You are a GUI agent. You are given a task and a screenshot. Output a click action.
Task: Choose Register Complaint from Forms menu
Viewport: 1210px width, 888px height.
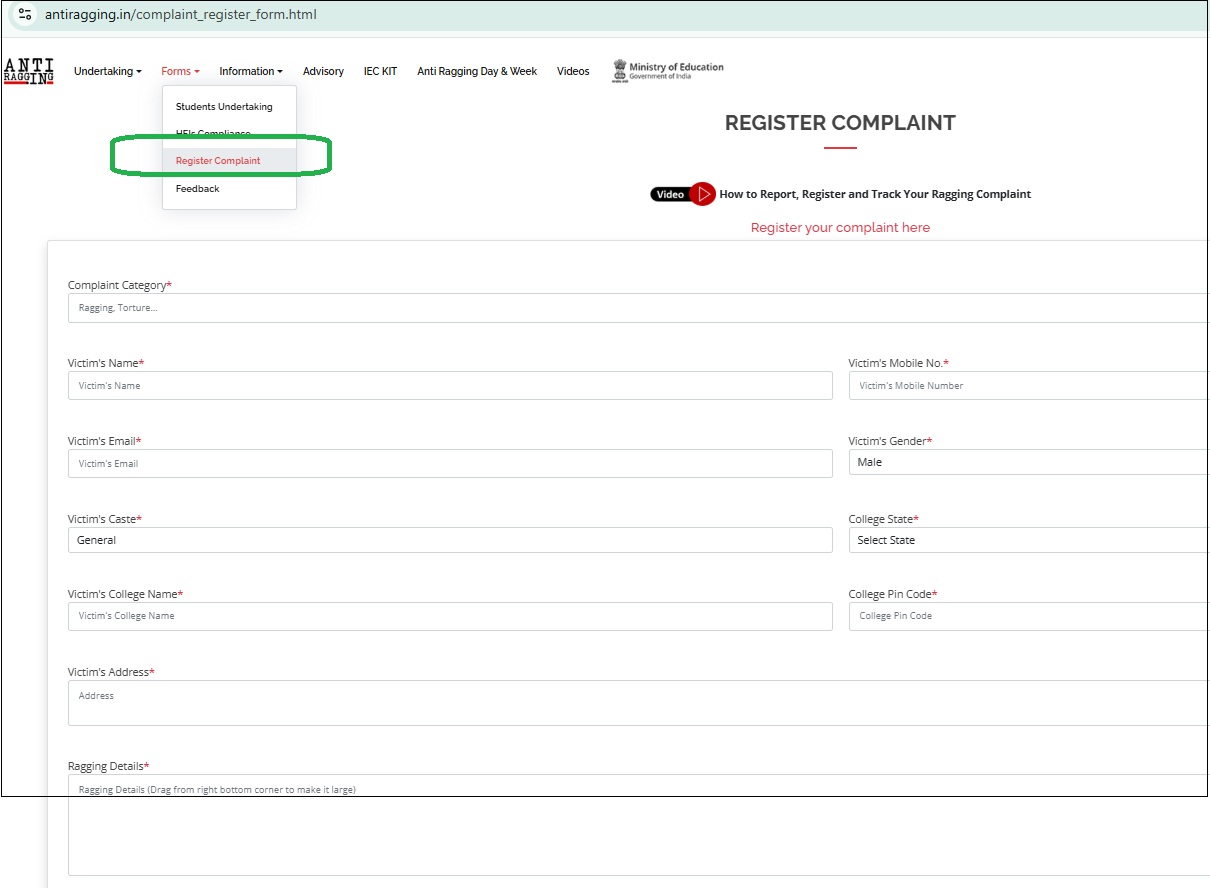click(x=218, y=160)
